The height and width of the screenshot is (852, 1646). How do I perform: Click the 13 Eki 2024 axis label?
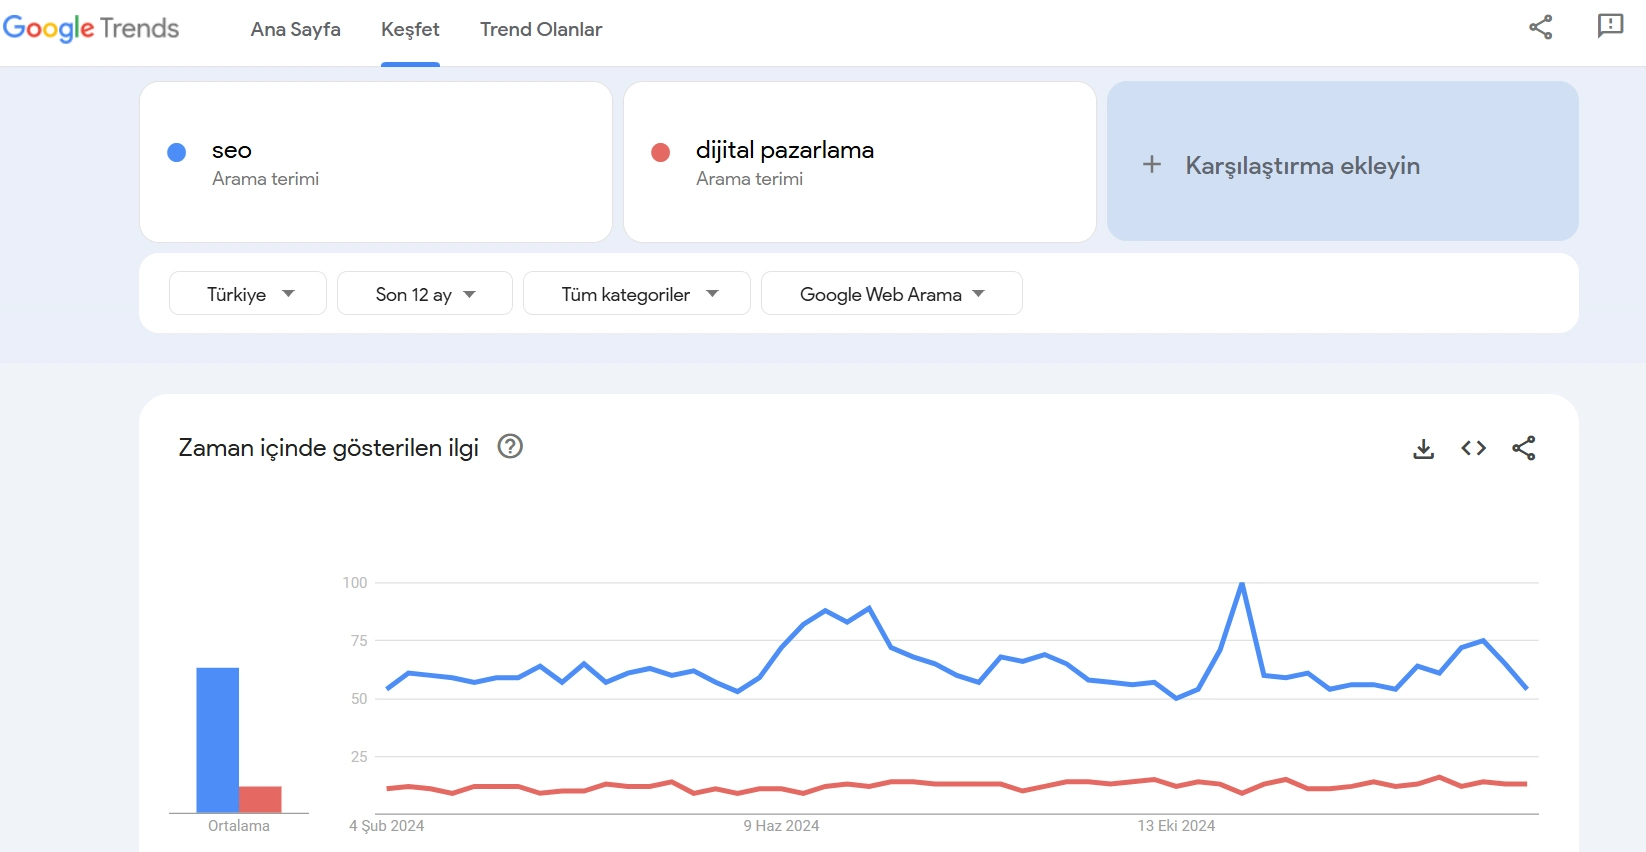1176,826
